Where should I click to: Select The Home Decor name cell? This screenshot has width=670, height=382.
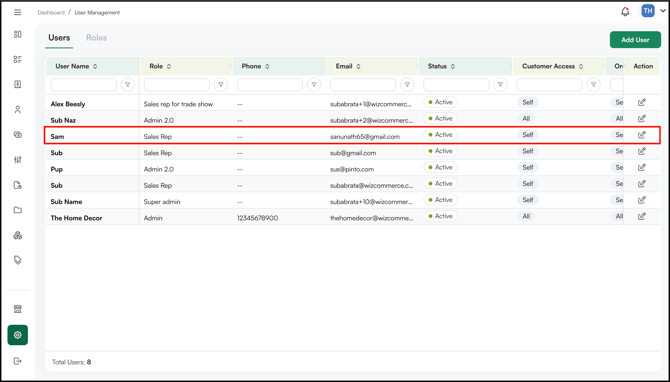(x=76, y=218)
